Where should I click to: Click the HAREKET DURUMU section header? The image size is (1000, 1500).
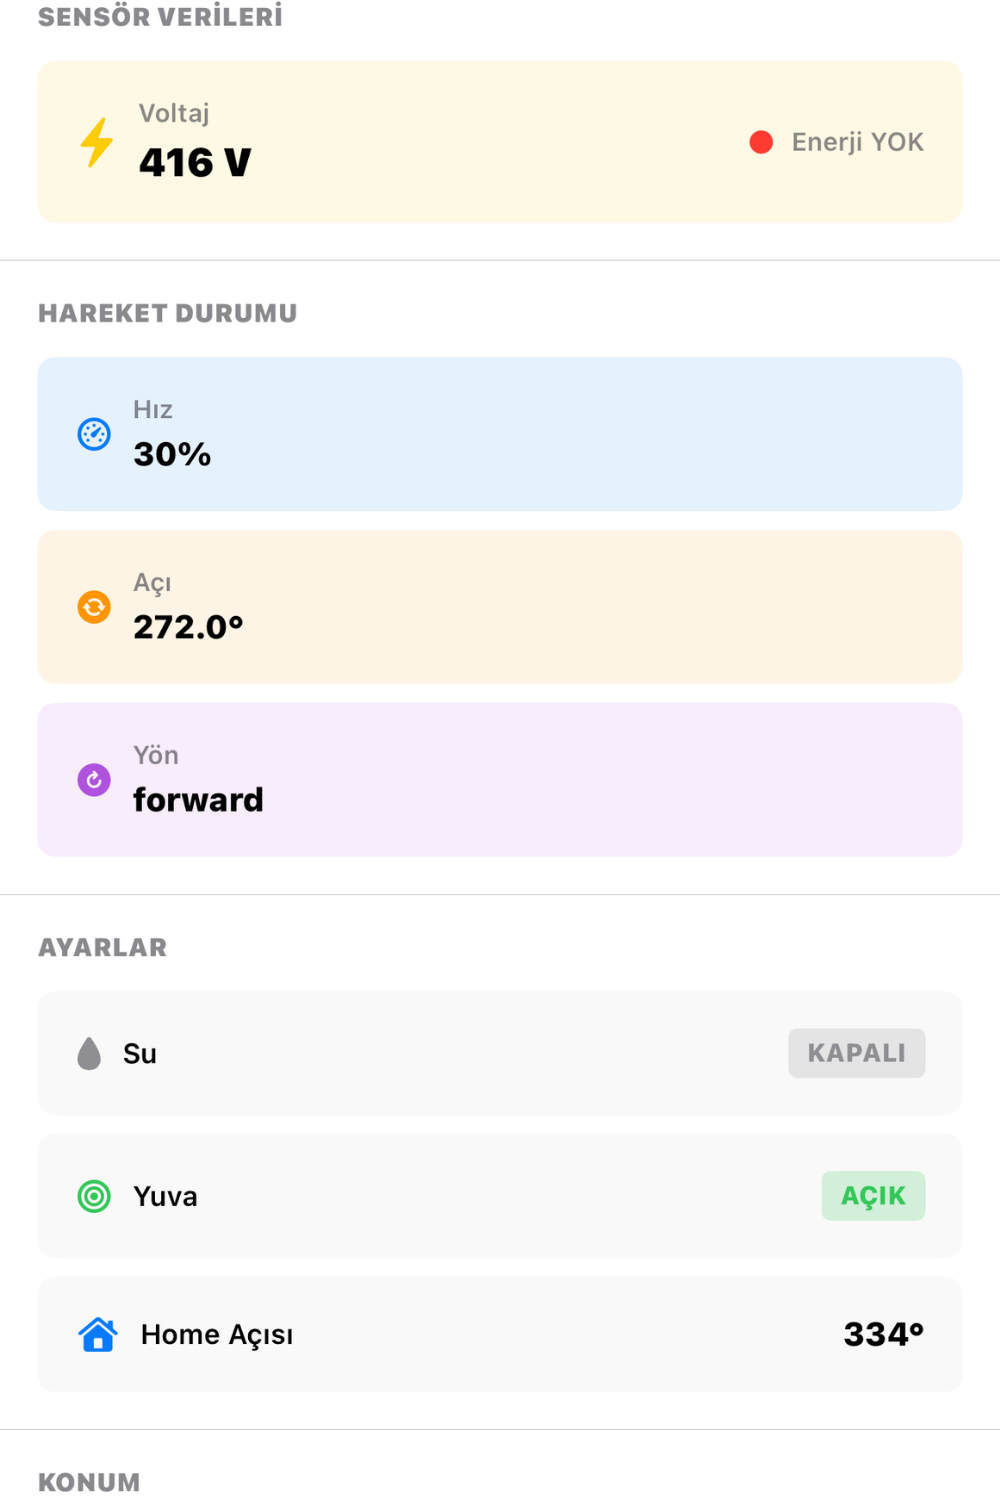click(168, 314)
